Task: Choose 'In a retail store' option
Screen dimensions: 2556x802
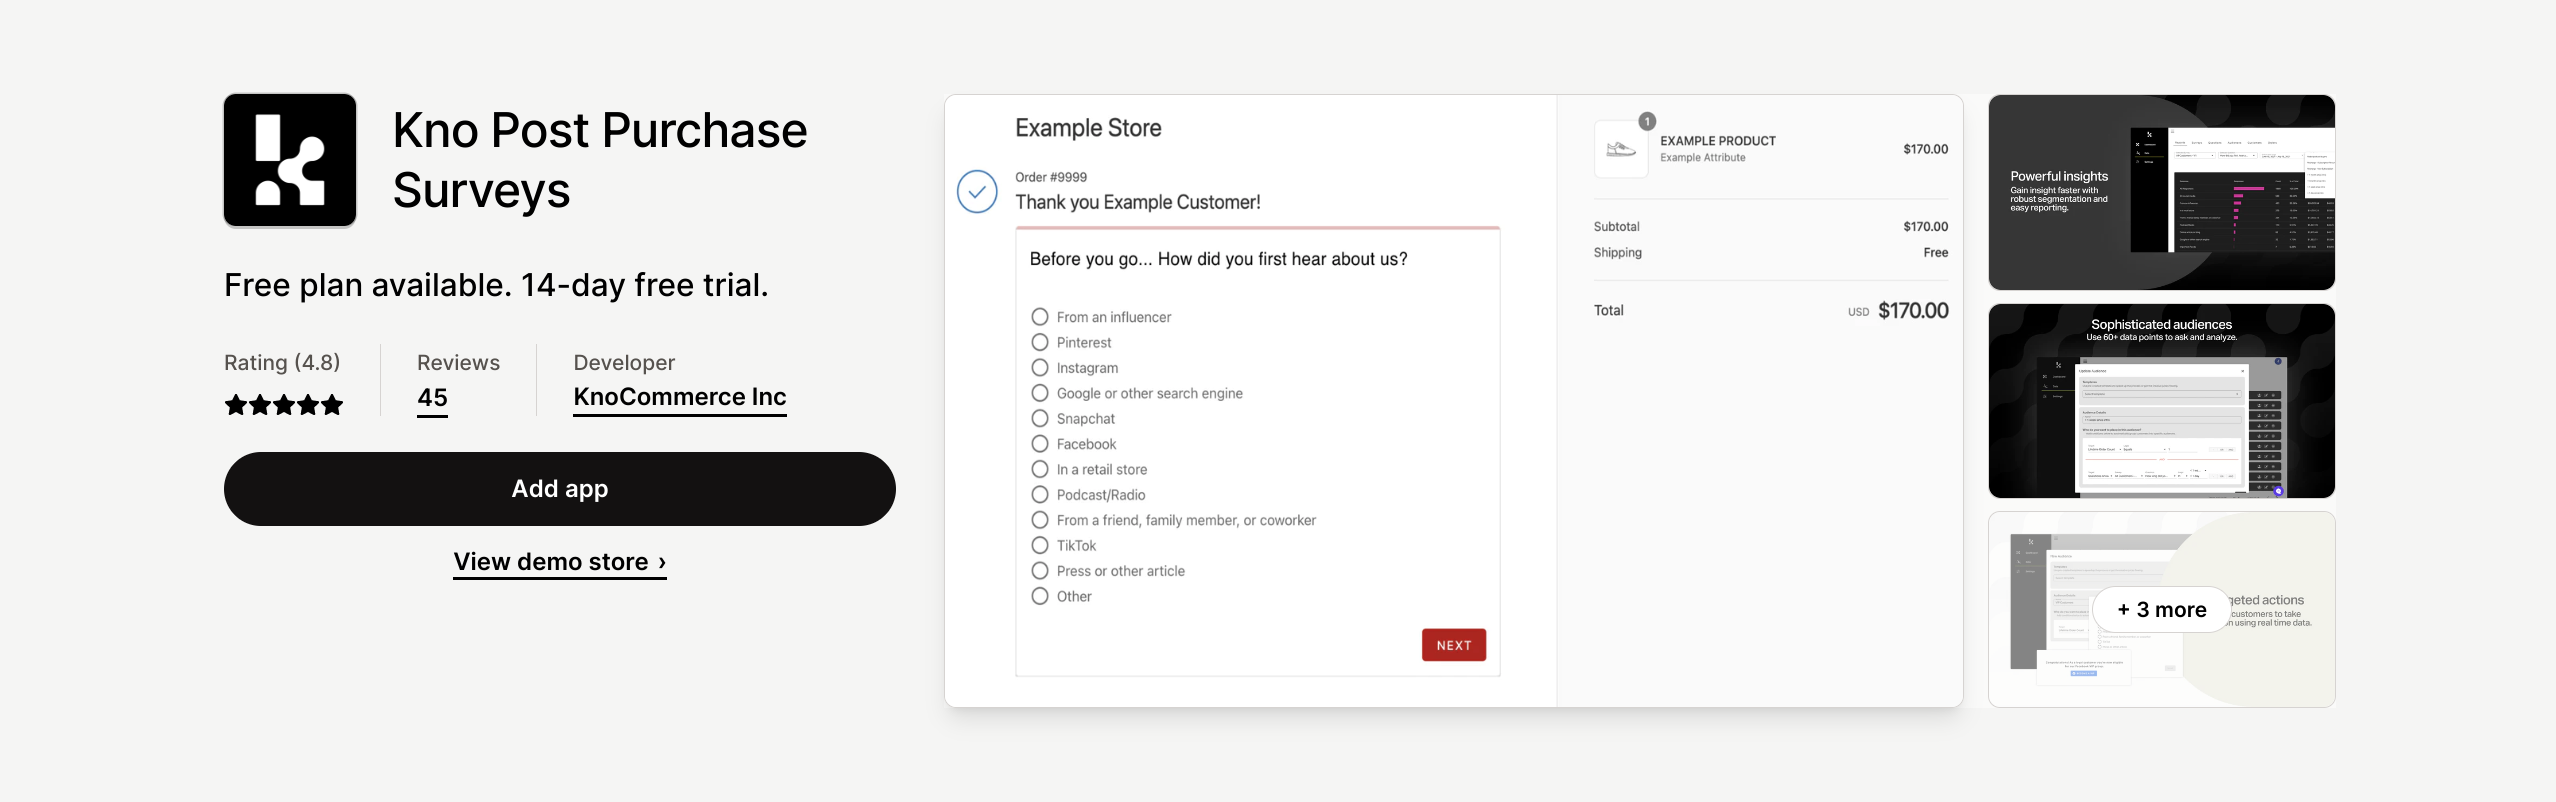Action: 1040,469
